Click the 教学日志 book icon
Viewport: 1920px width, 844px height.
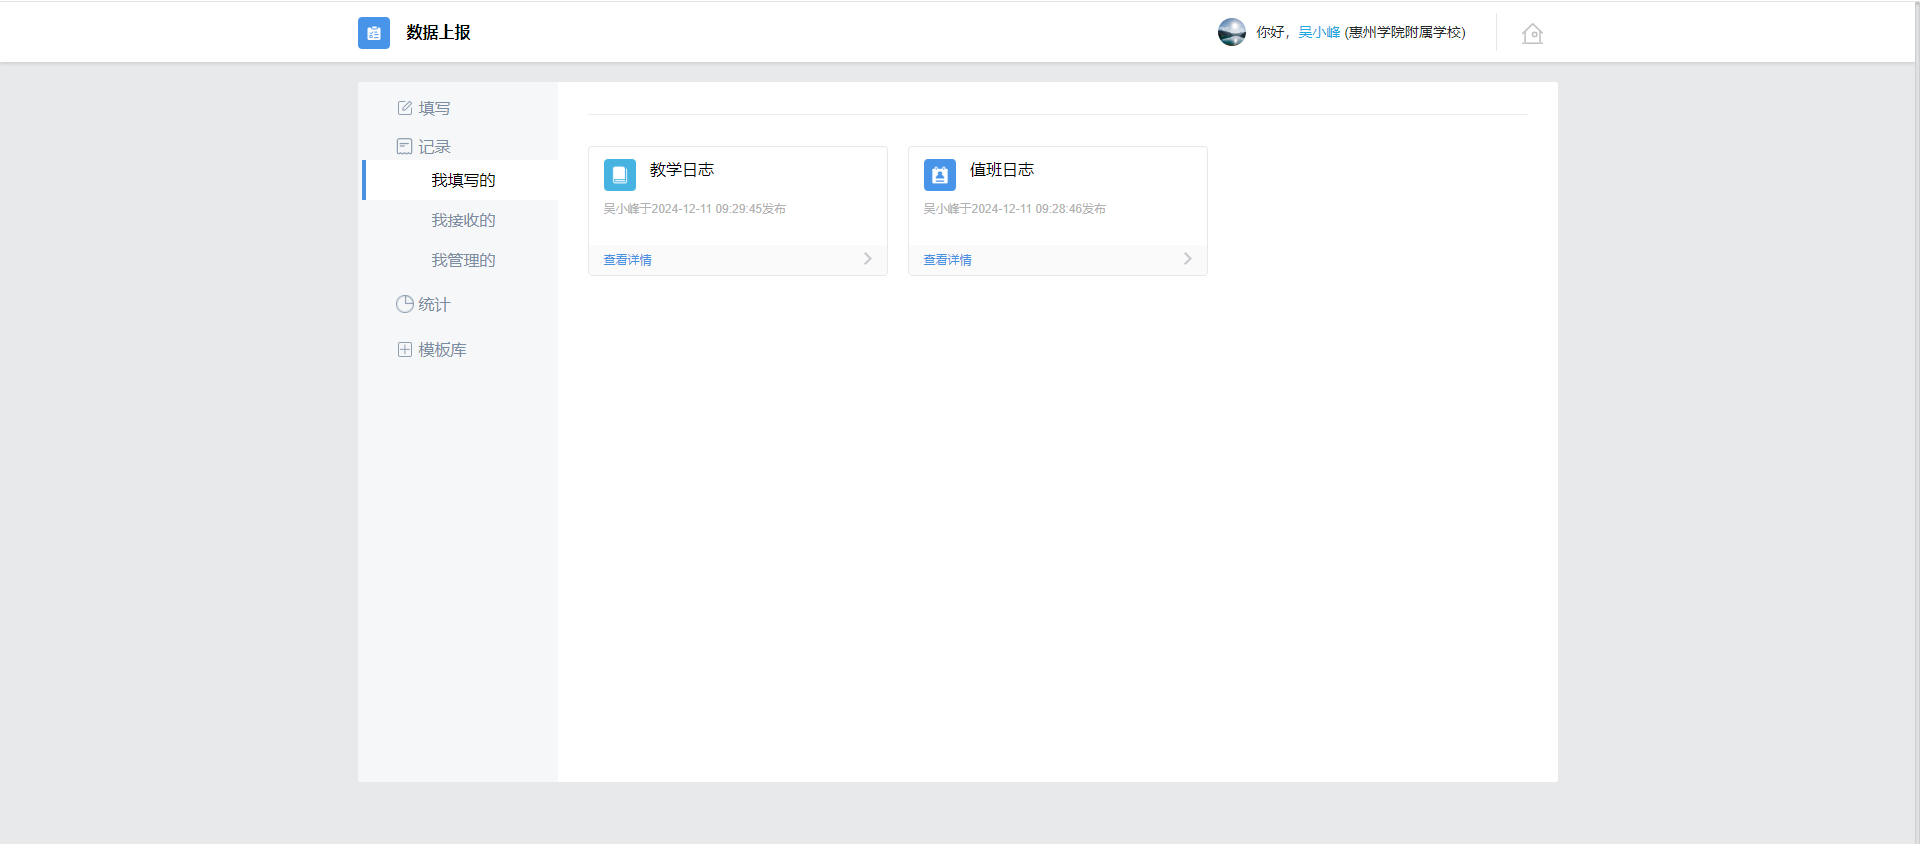tap(620, 175)
